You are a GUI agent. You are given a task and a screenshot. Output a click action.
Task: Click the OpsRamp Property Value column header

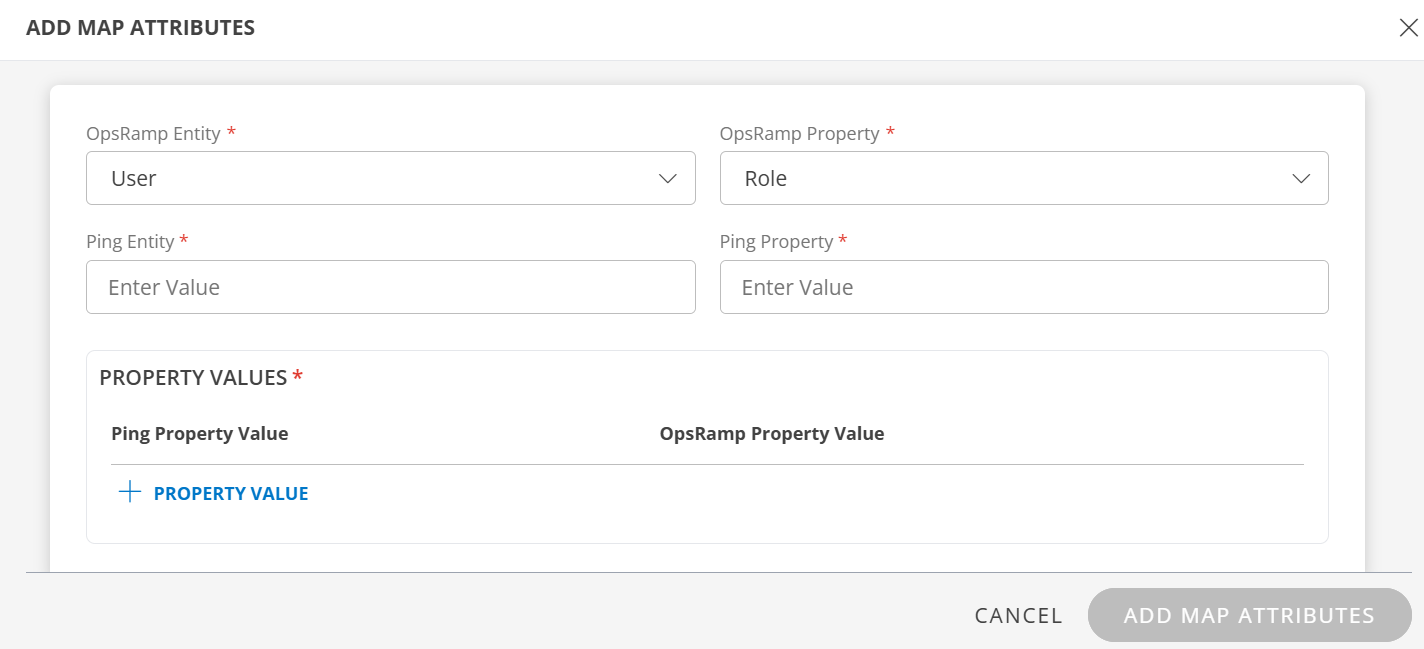[771, 434]
